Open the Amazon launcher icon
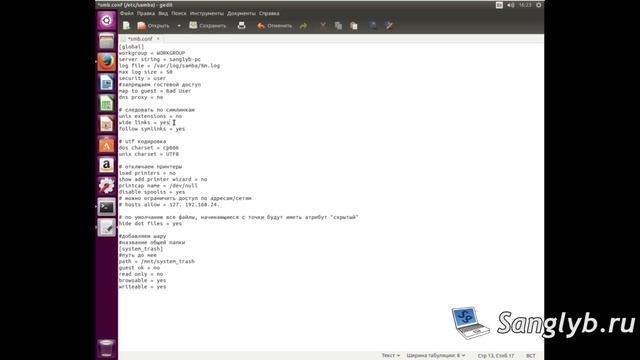This screenshot has height=360, width=640. (107, 165)
